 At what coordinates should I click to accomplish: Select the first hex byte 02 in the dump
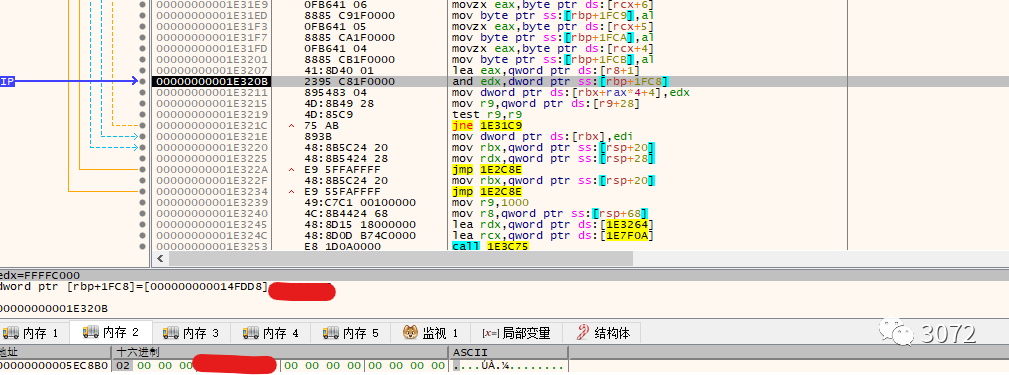point(122,366)
